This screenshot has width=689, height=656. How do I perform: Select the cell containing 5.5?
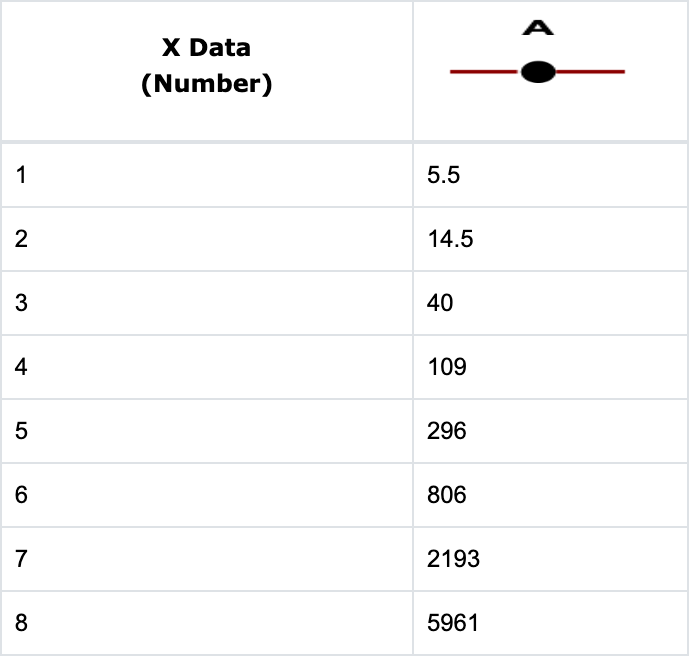pyautogui.click(x=444, y=175)
